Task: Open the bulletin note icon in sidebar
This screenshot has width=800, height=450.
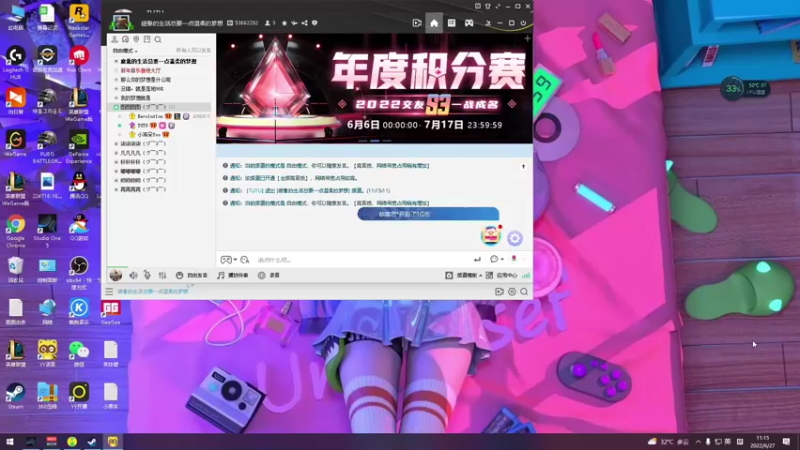Action: coord(147,39)
